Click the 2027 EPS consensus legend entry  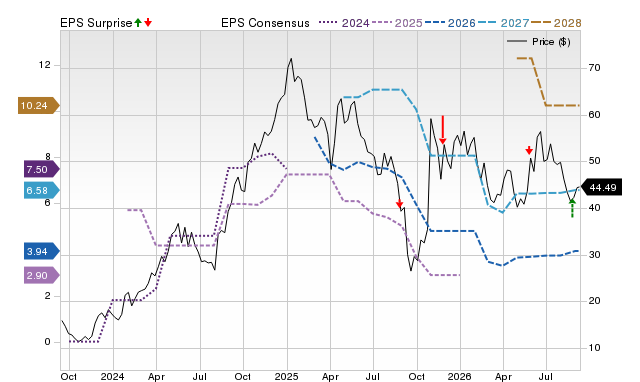pyautogui.click(x=503, y=23)
